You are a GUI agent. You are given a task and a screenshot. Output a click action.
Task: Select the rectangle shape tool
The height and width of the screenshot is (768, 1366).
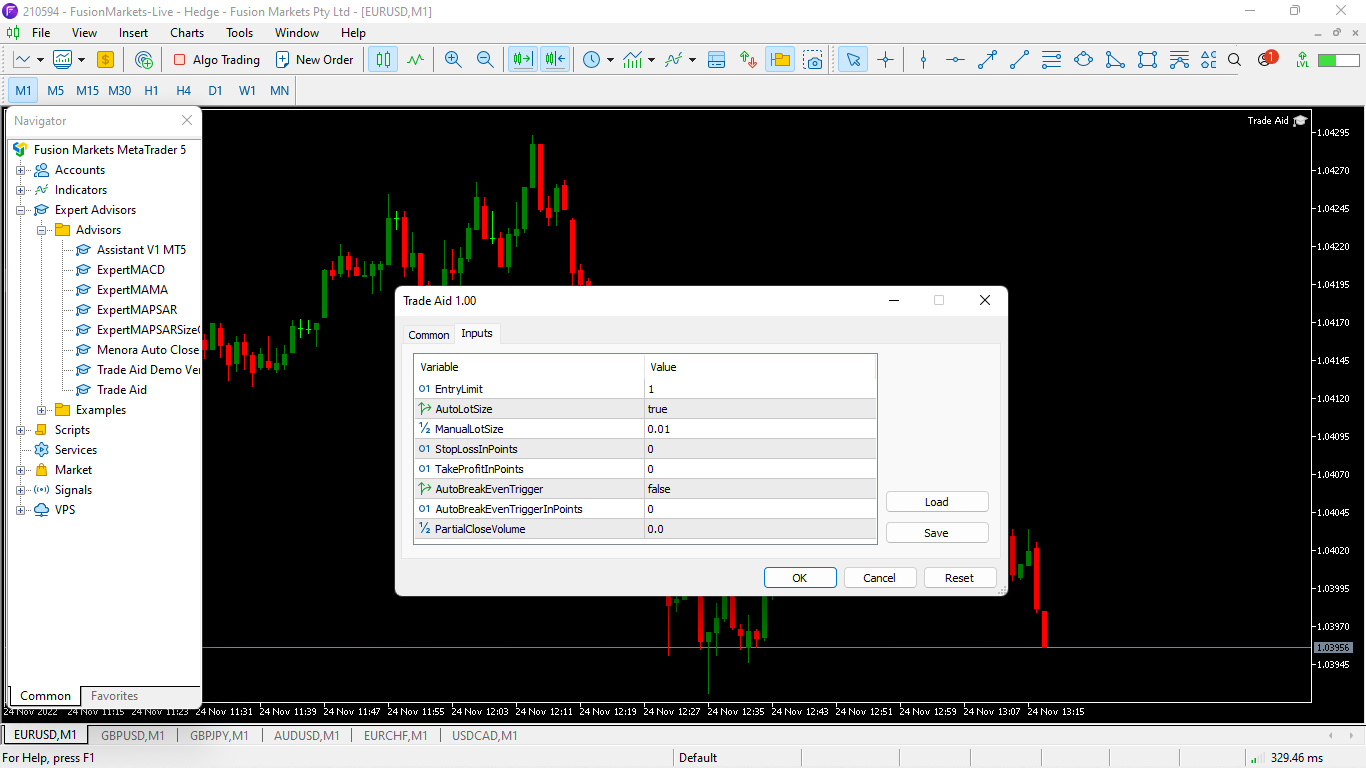coord(1147,60)
